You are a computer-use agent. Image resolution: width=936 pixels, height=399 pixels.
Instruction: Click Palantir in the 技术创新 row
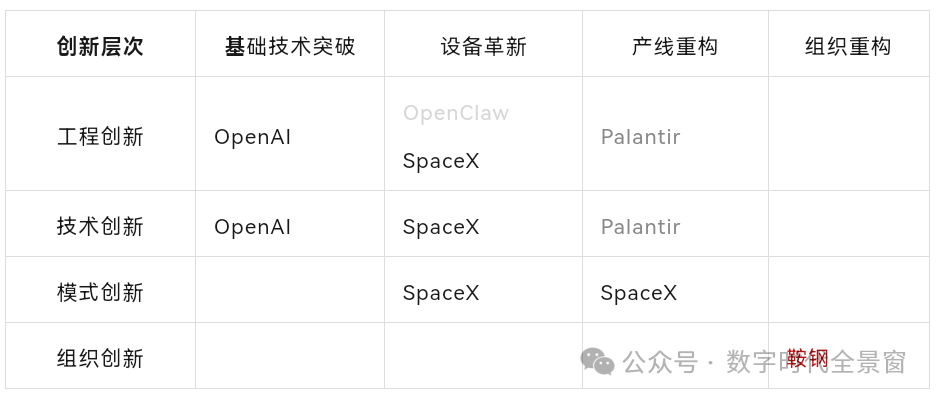(641, 227)
